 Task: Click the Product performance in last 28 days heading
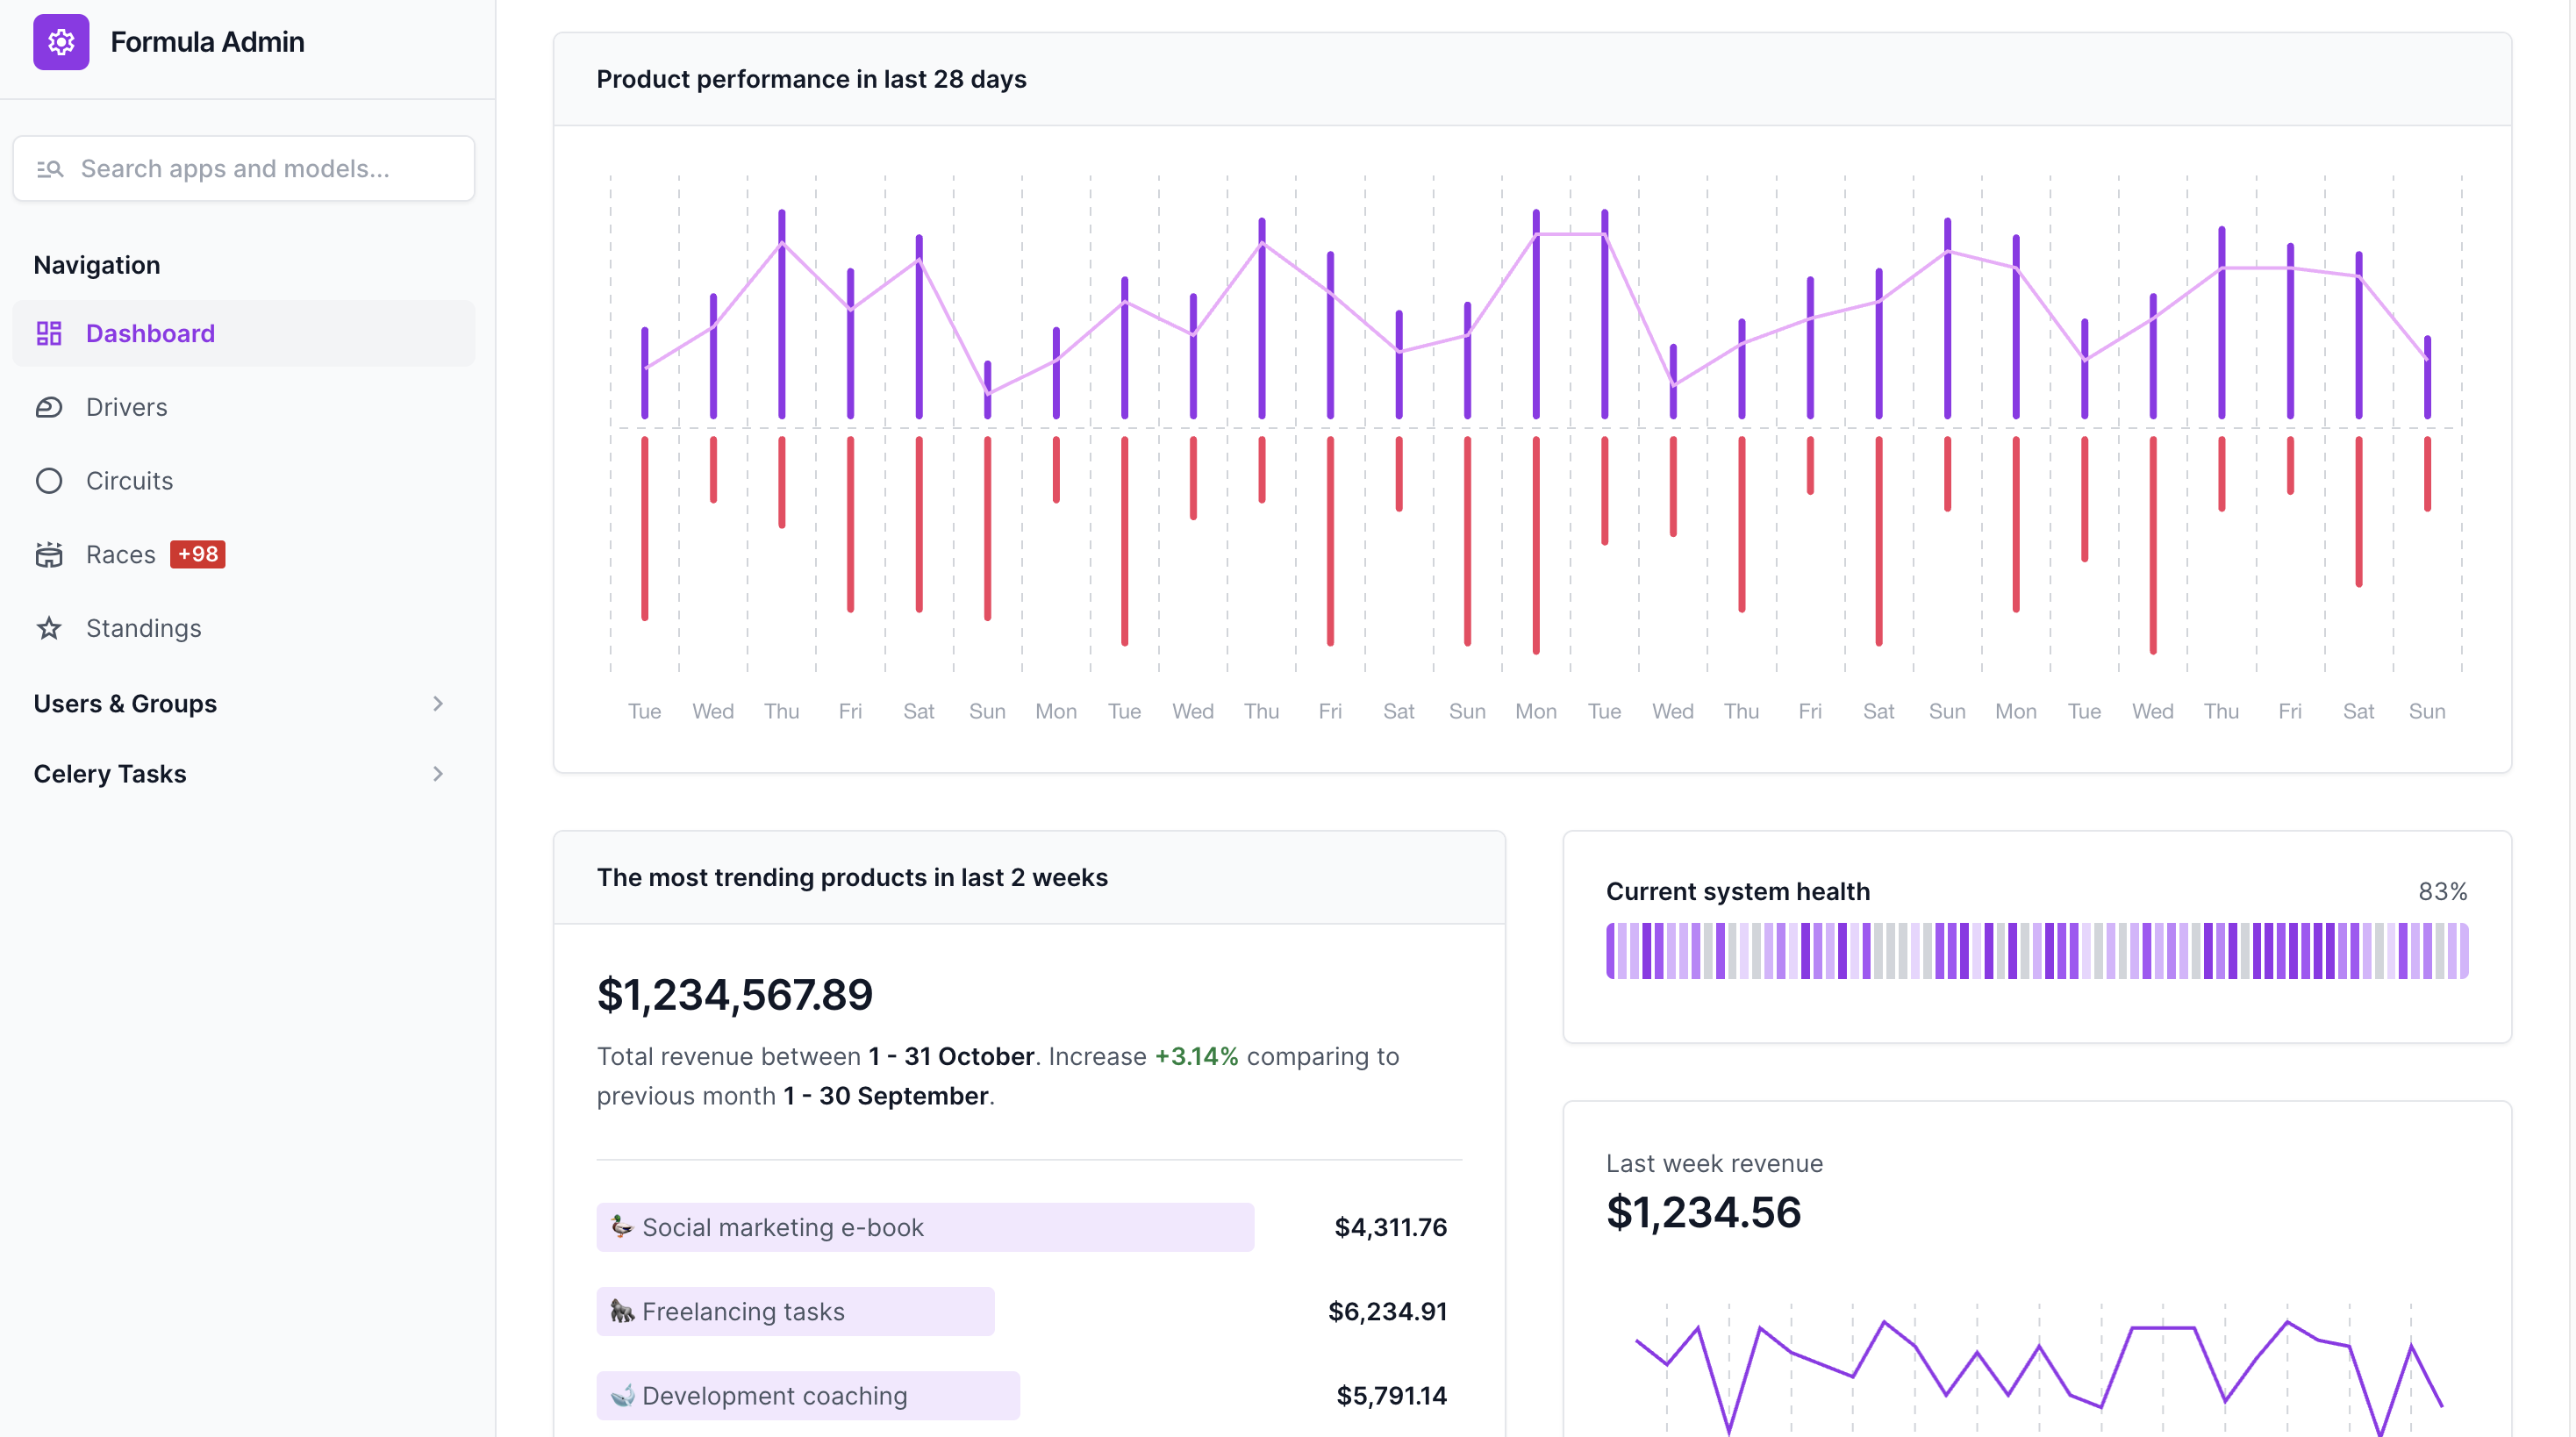[x=811, y=79]
